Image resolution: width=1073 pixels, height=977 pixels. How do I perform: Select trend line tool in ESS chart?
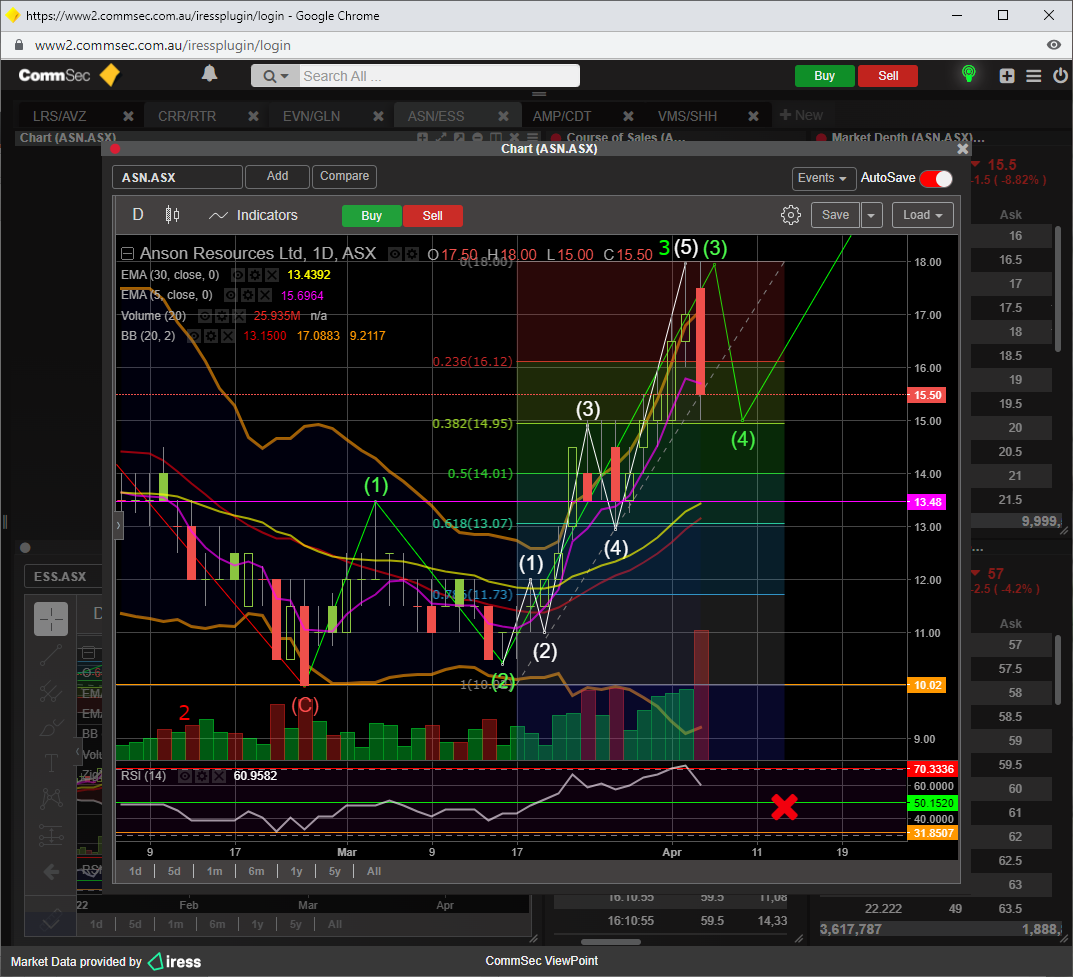[x=51, y=655]
